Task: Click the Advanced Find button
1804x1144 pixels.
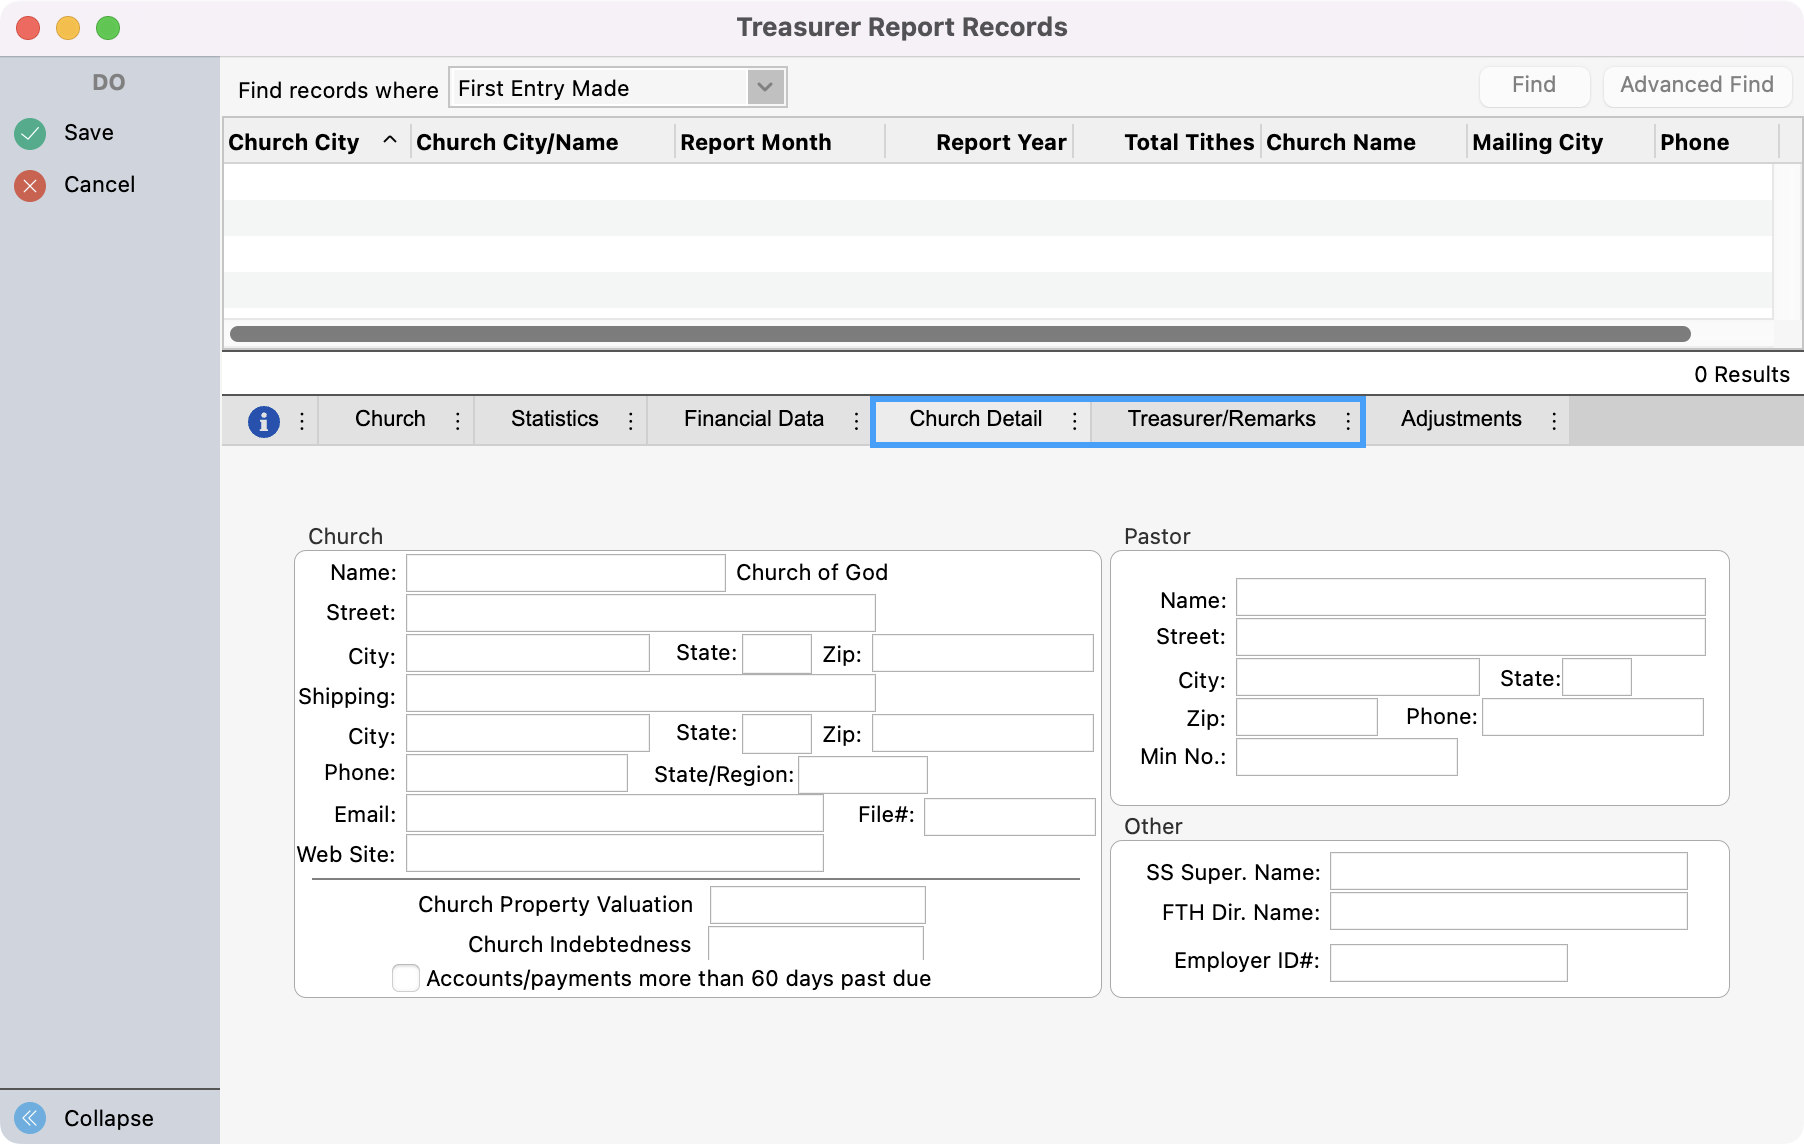Action: 1697,85
